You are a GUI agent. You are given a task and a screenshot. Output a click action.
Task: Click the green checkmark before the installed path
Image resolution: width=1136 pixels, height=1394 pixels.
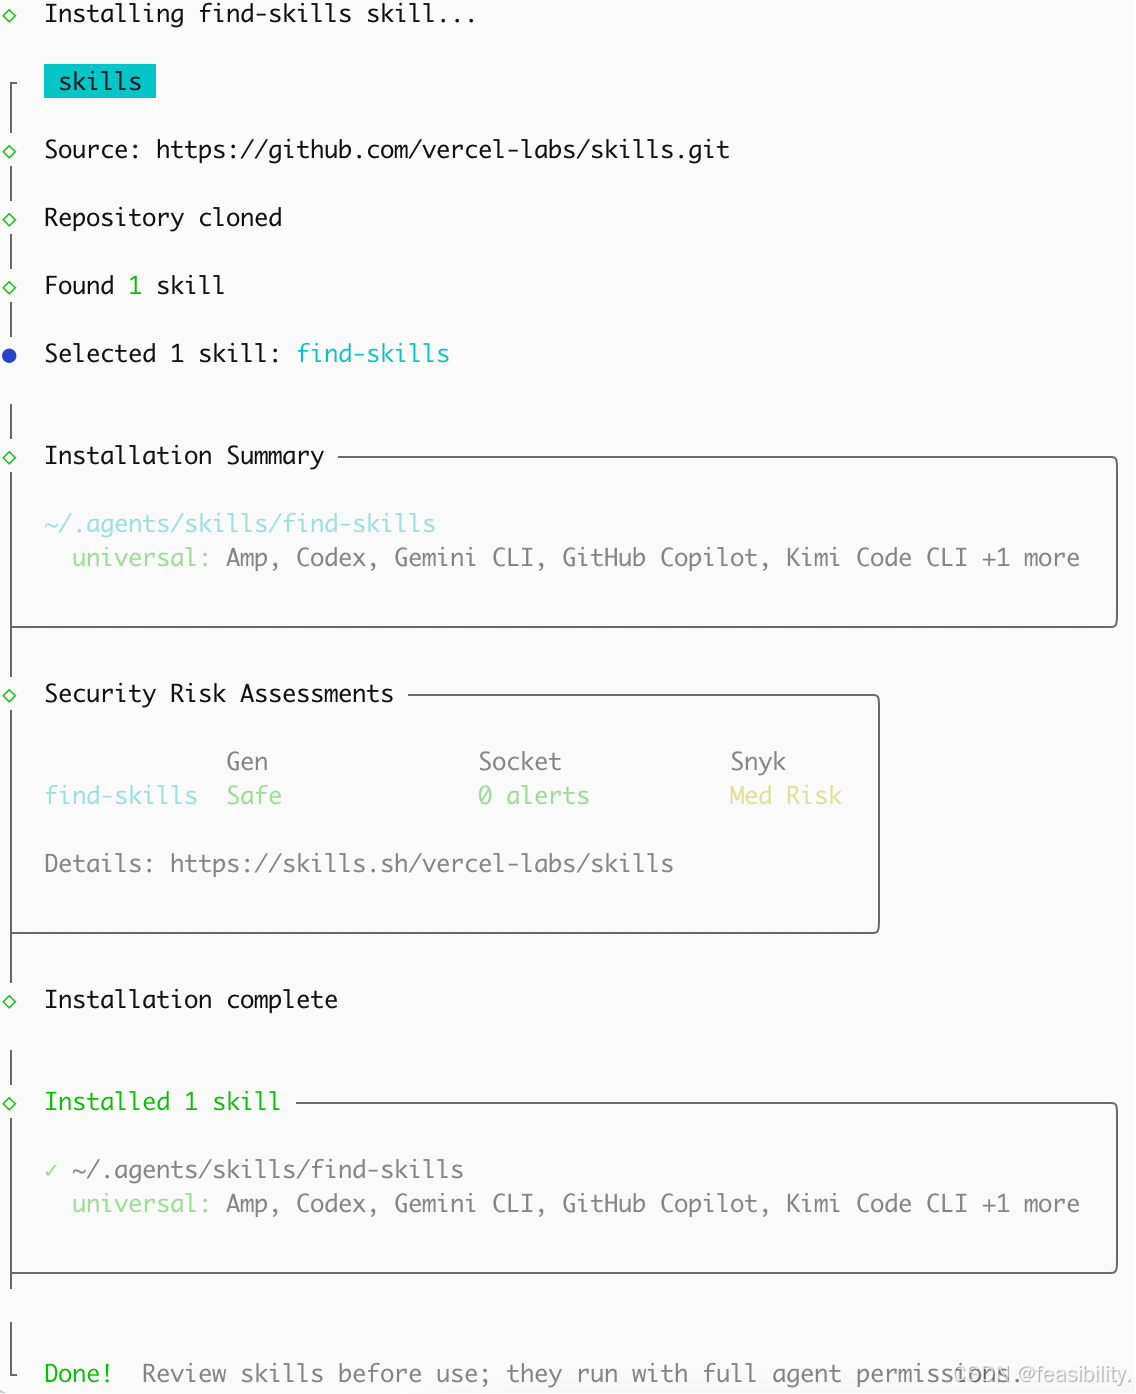51,1170
